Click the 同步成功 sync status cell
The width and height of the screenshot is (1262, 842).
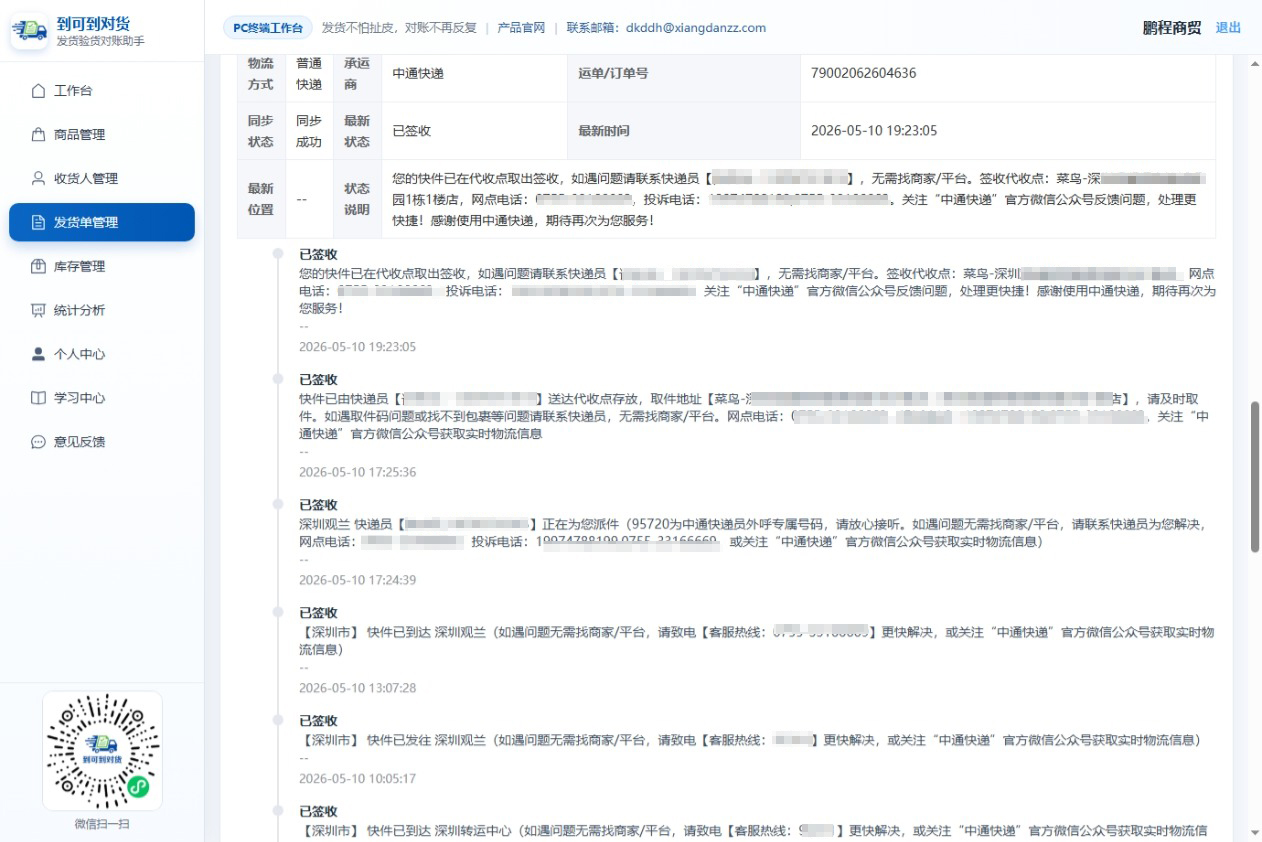click(x=309, y=131)
